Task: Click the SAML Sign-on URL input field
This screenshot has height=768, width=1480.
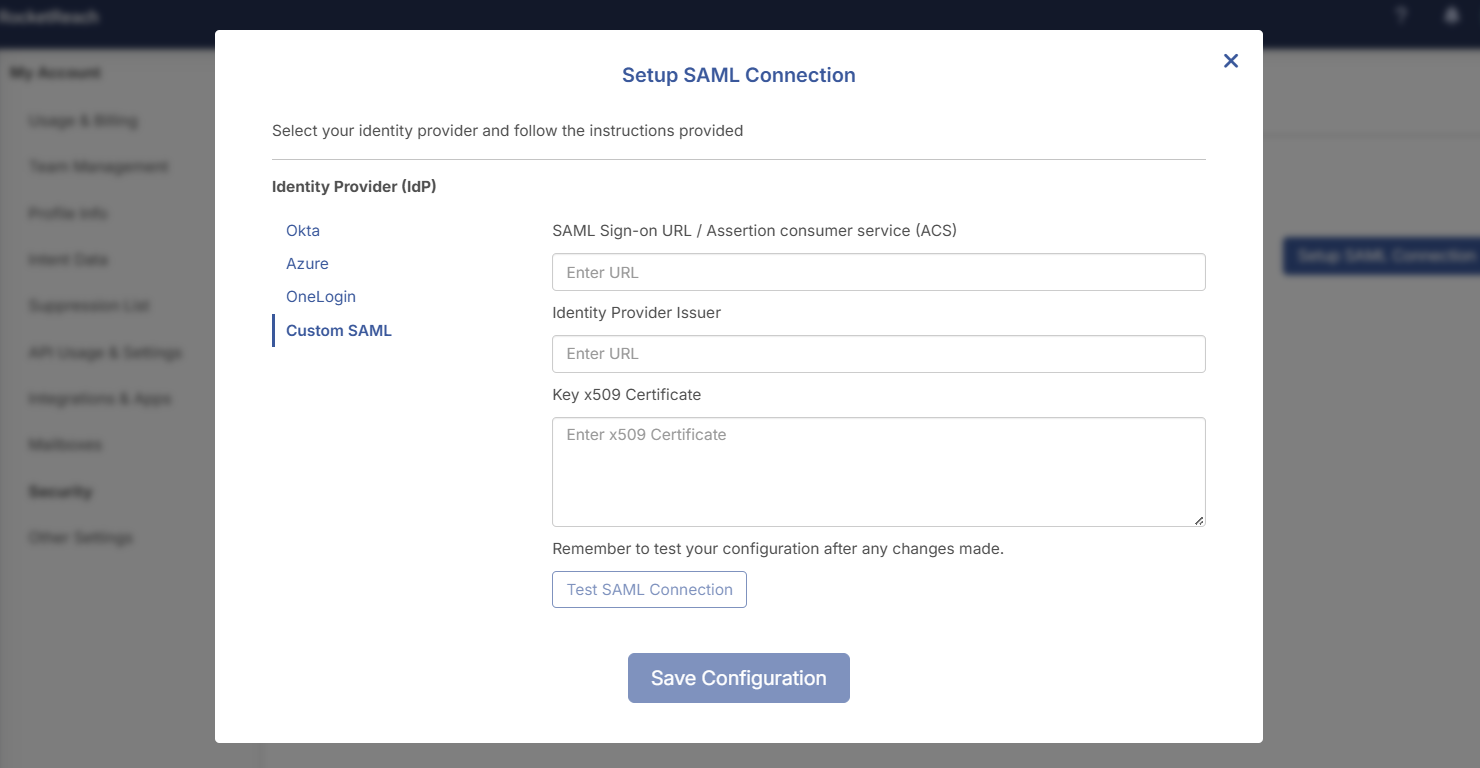Action: 878,272
